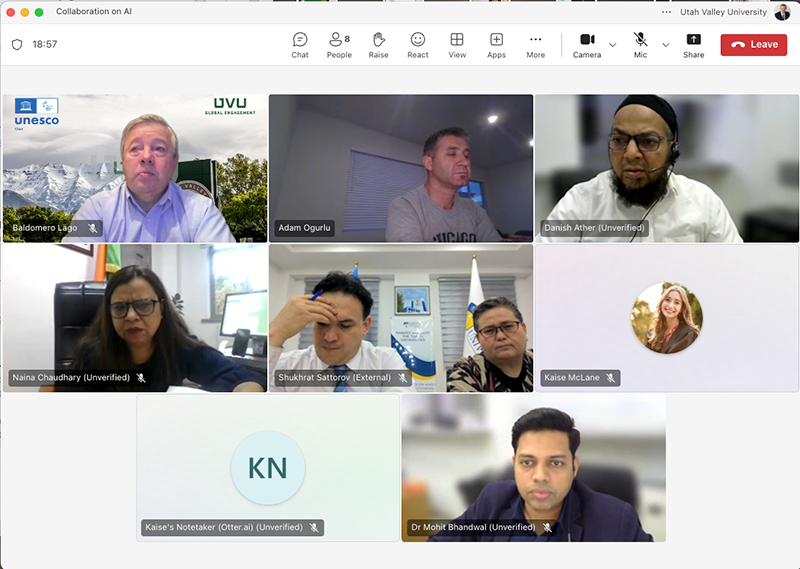Select Kaise McLane's video tile
This screenshot has width=800, height=569.
click(x=666, y=318)
